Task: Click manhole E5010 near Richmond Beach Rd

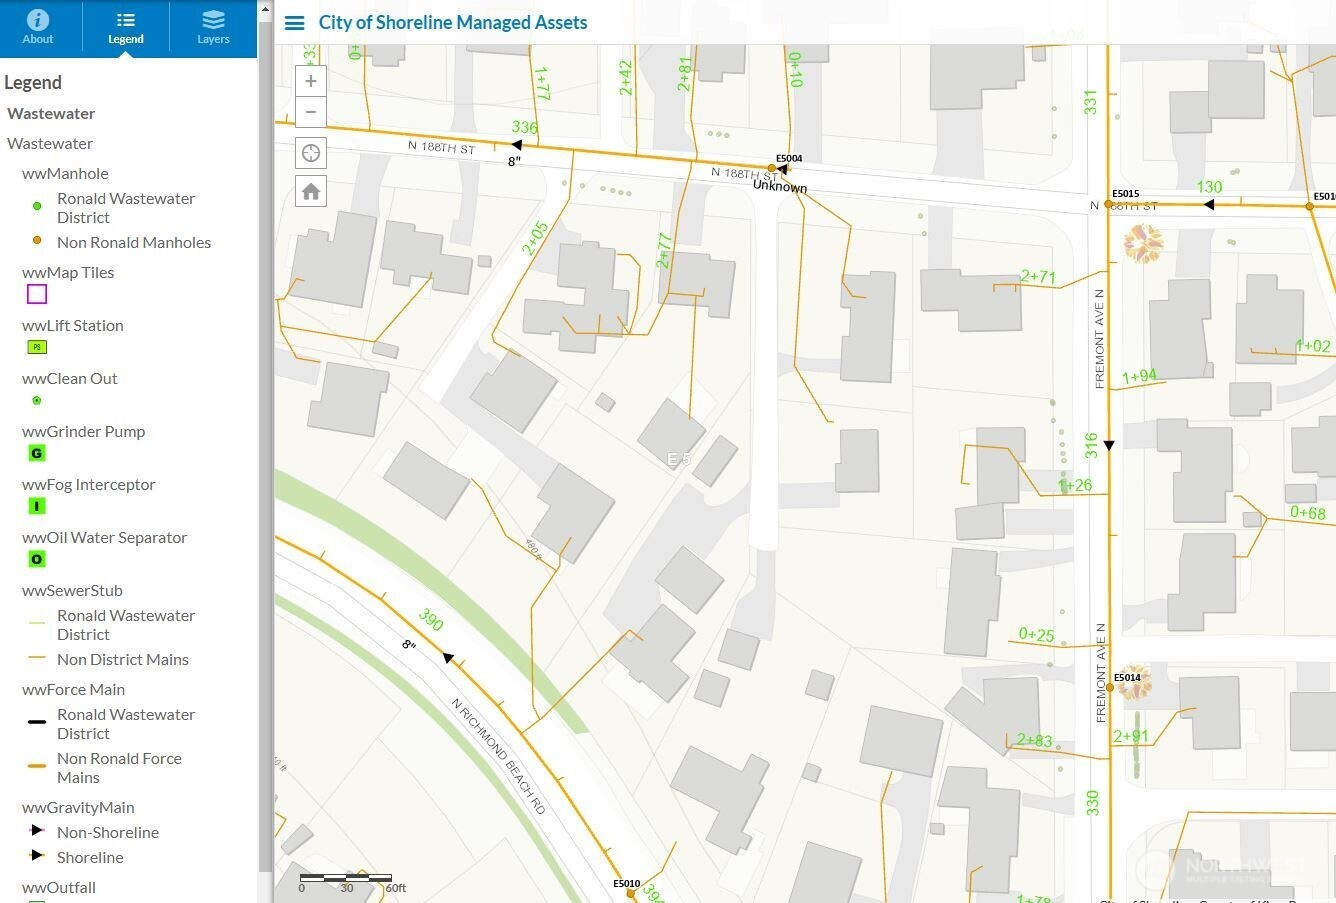Action: click(x=630, y=893)
